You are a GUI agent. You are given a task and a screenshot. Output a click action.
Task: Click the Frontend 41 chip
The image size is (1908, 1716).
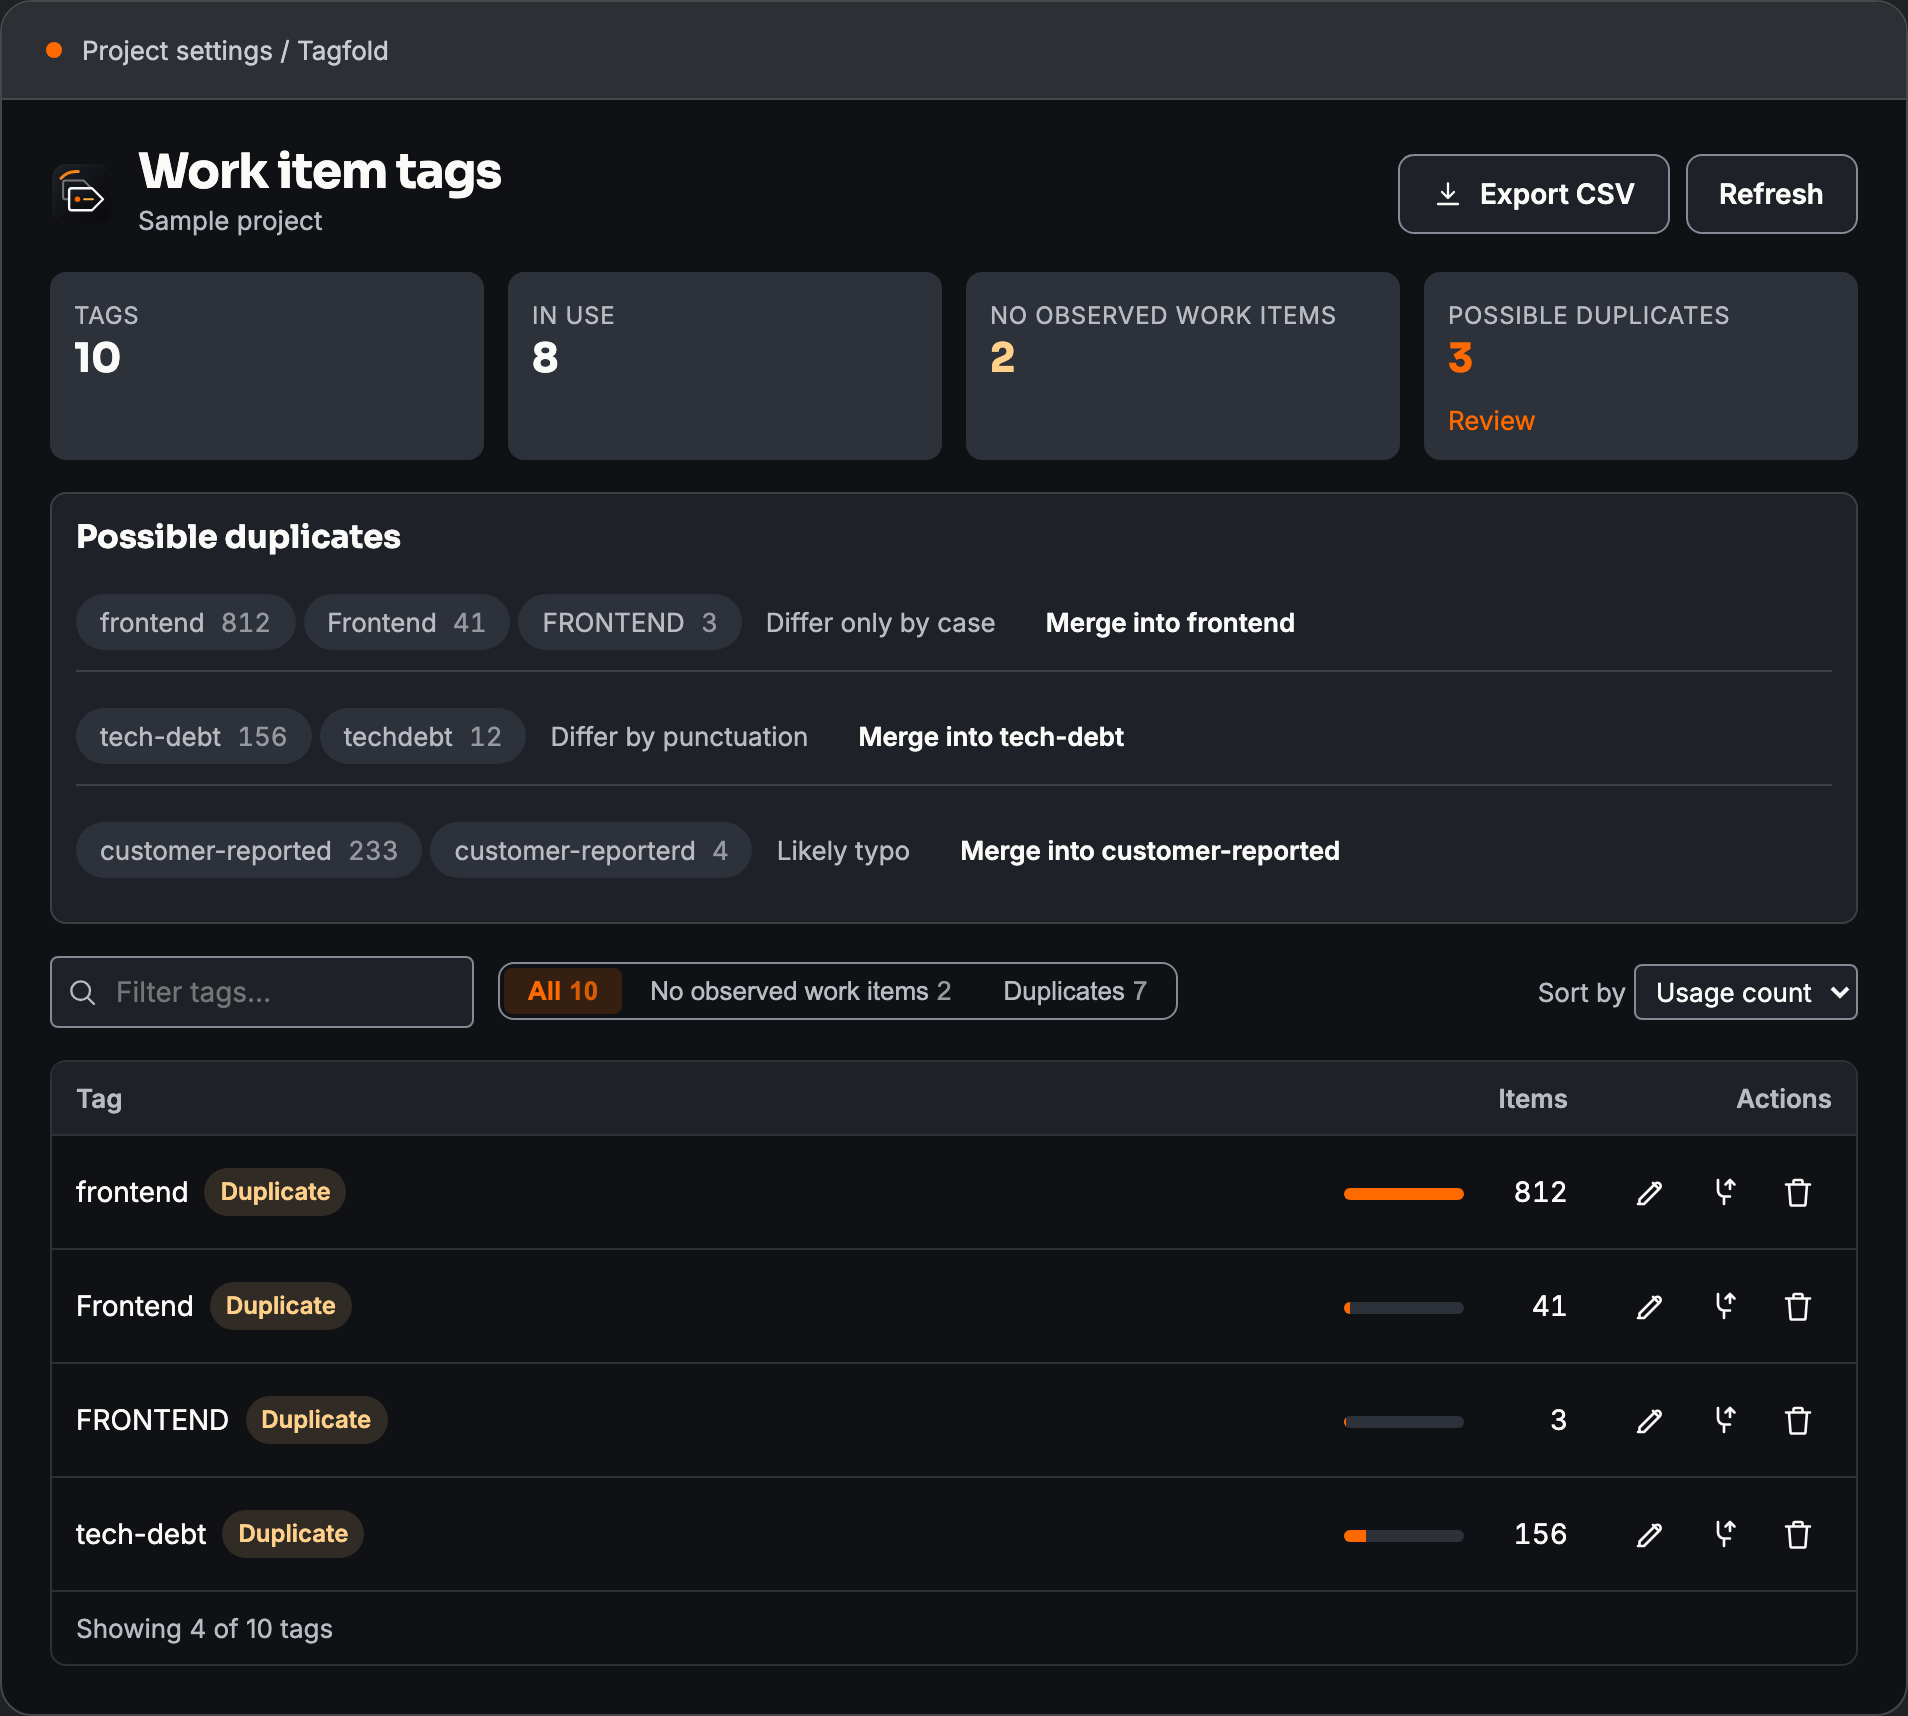pyautogui.click(x=406, y=623)
